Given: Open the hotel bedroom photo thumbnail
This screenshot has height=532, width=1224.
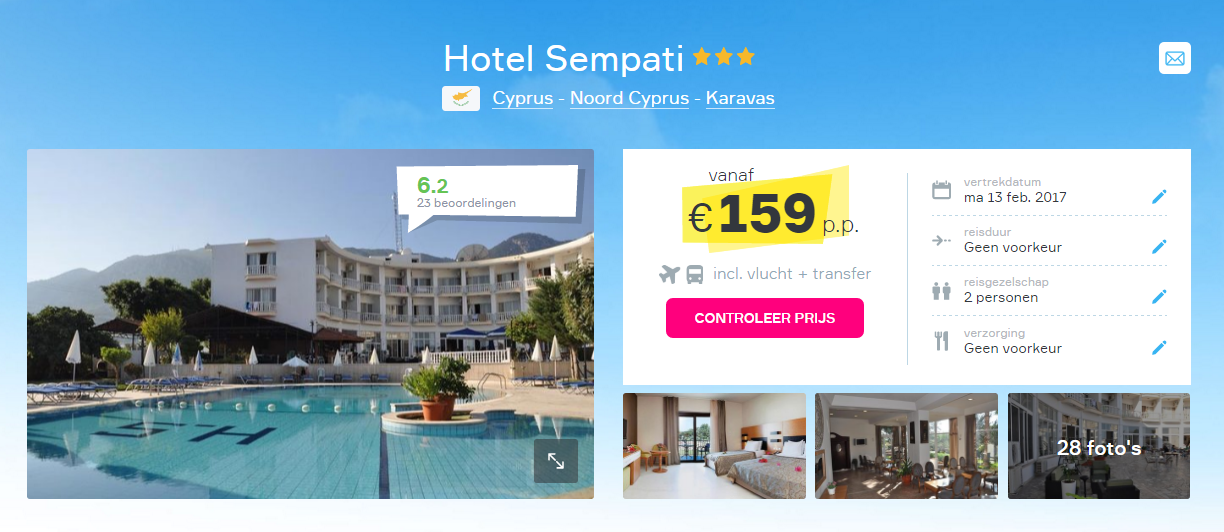Looking at the screenshot, I should click(x=714, y=446).
